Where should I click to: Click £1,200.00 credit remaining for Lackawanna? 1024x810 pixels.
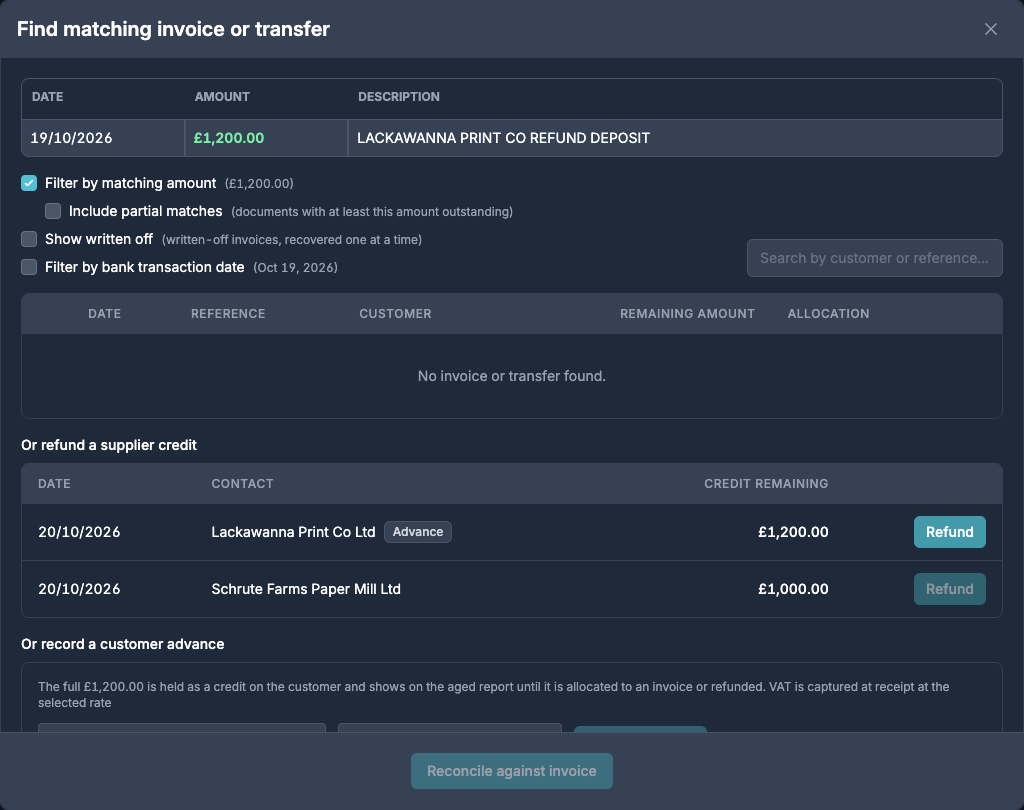(x=793, y=532)
